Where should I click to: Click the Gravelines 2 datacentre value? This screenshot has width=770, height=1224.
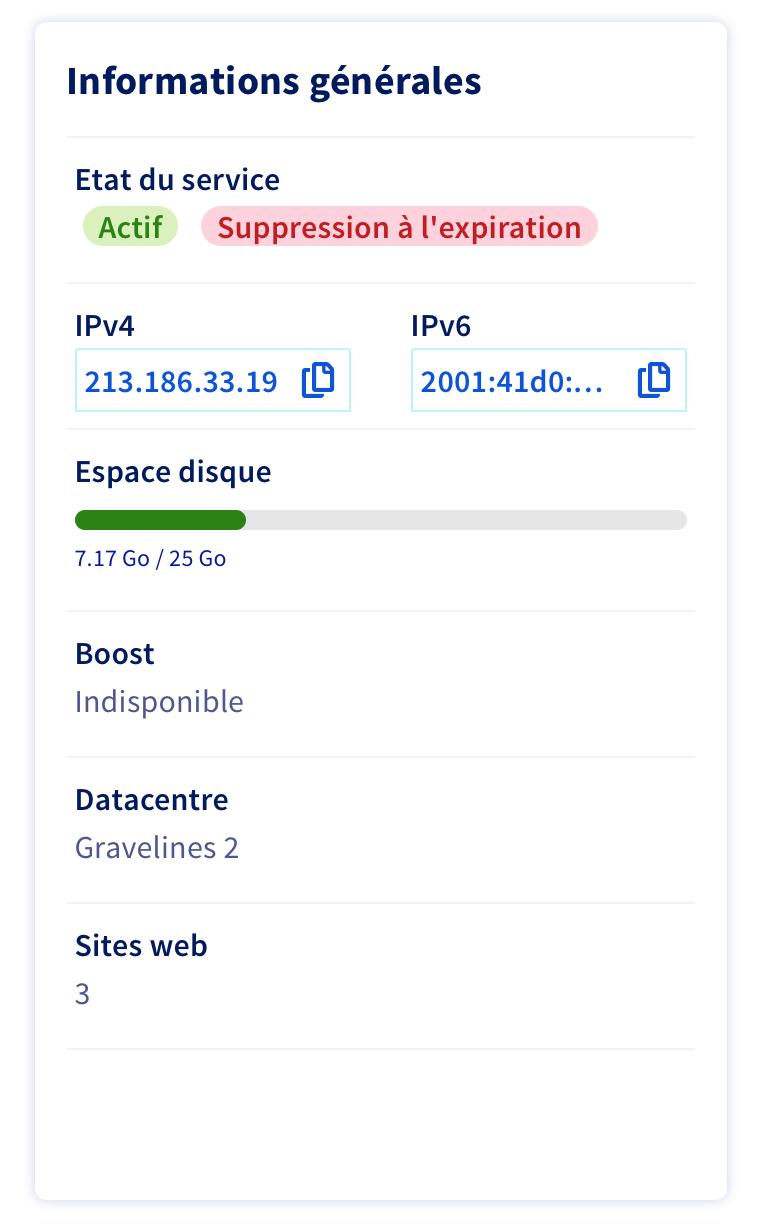coord(157,848)
